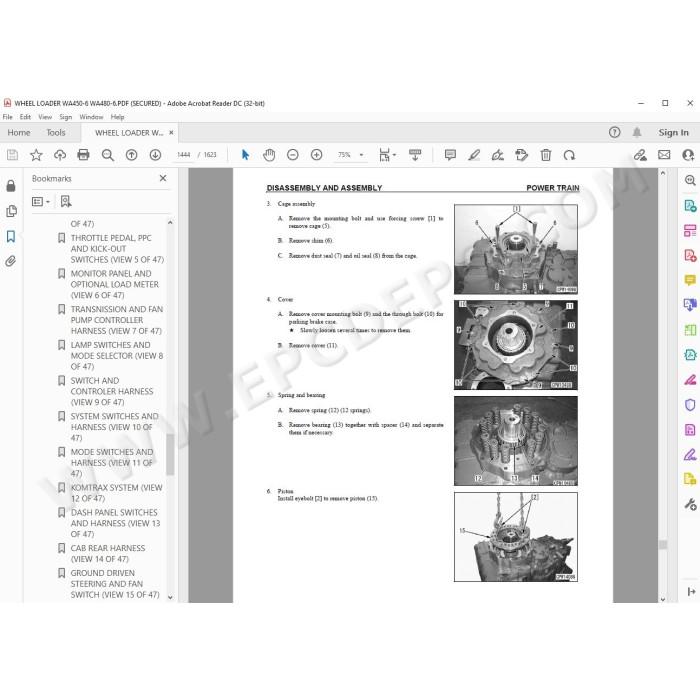700x700 pixels.
Task: Toggle the Page Thumbnails panel
Action: point(11,211)
